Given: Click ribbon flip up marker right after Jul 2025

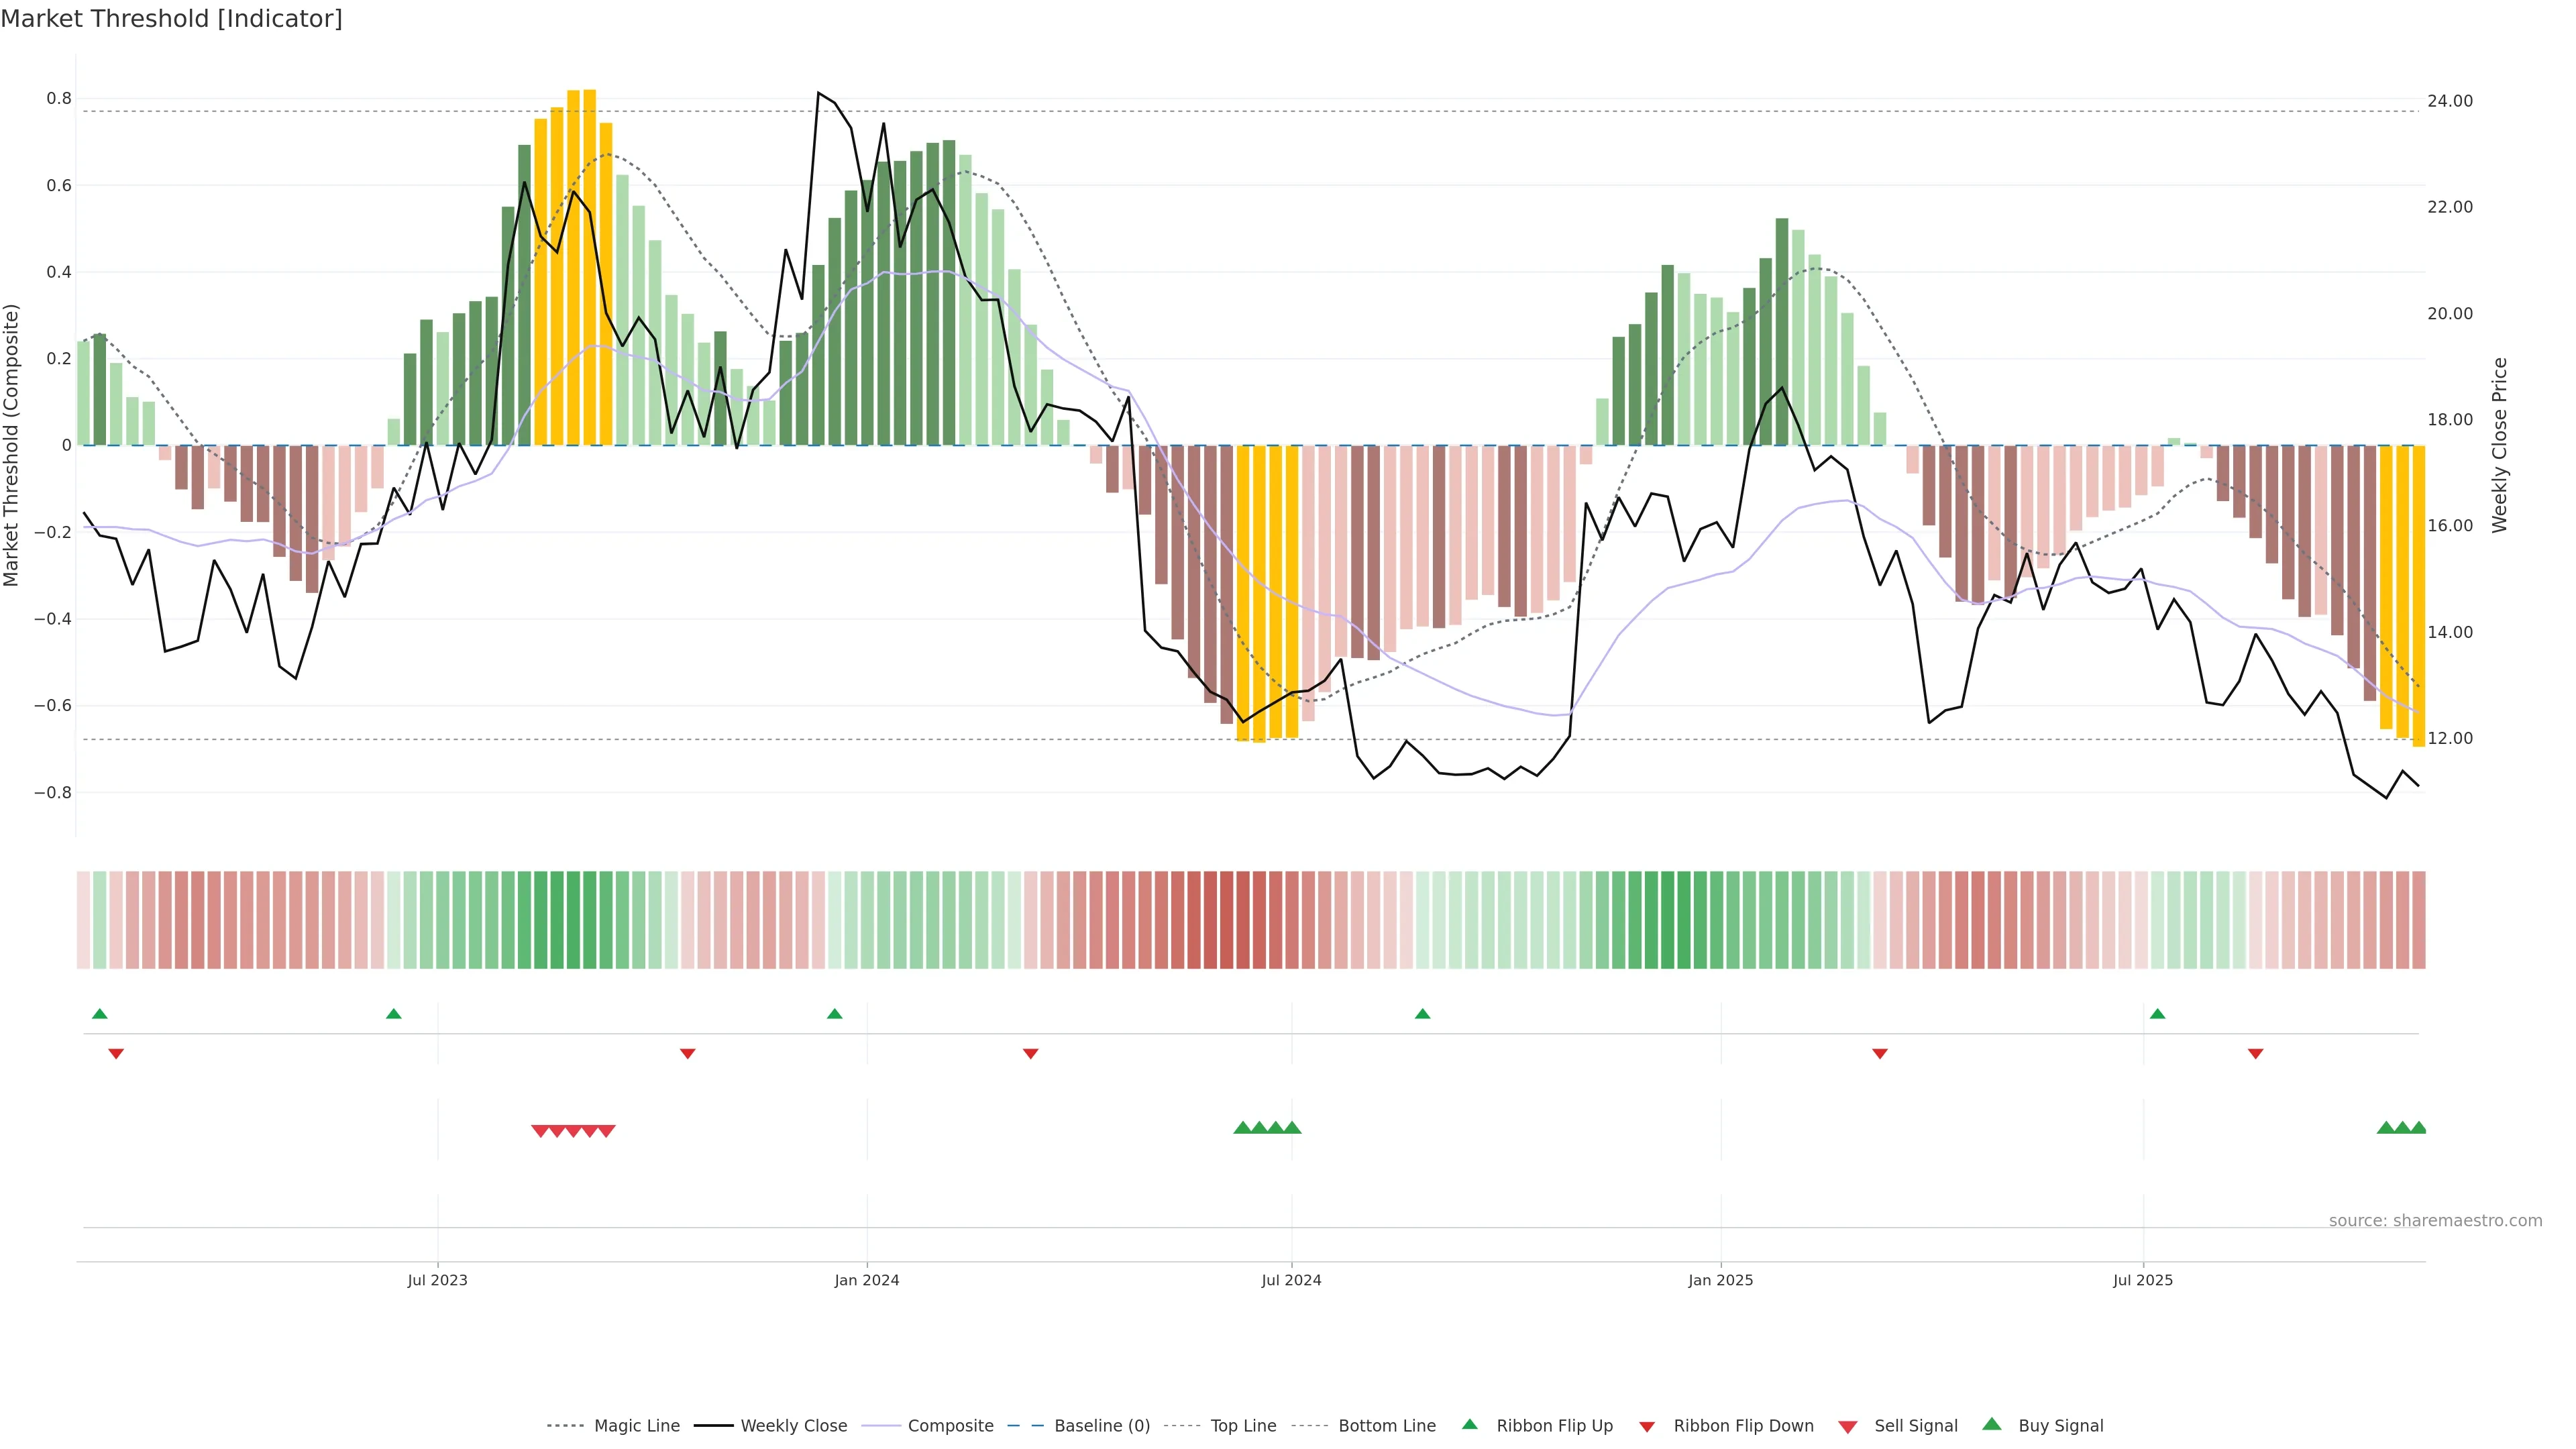Looking at the screenshot, I should [x=2158, y=1014].
